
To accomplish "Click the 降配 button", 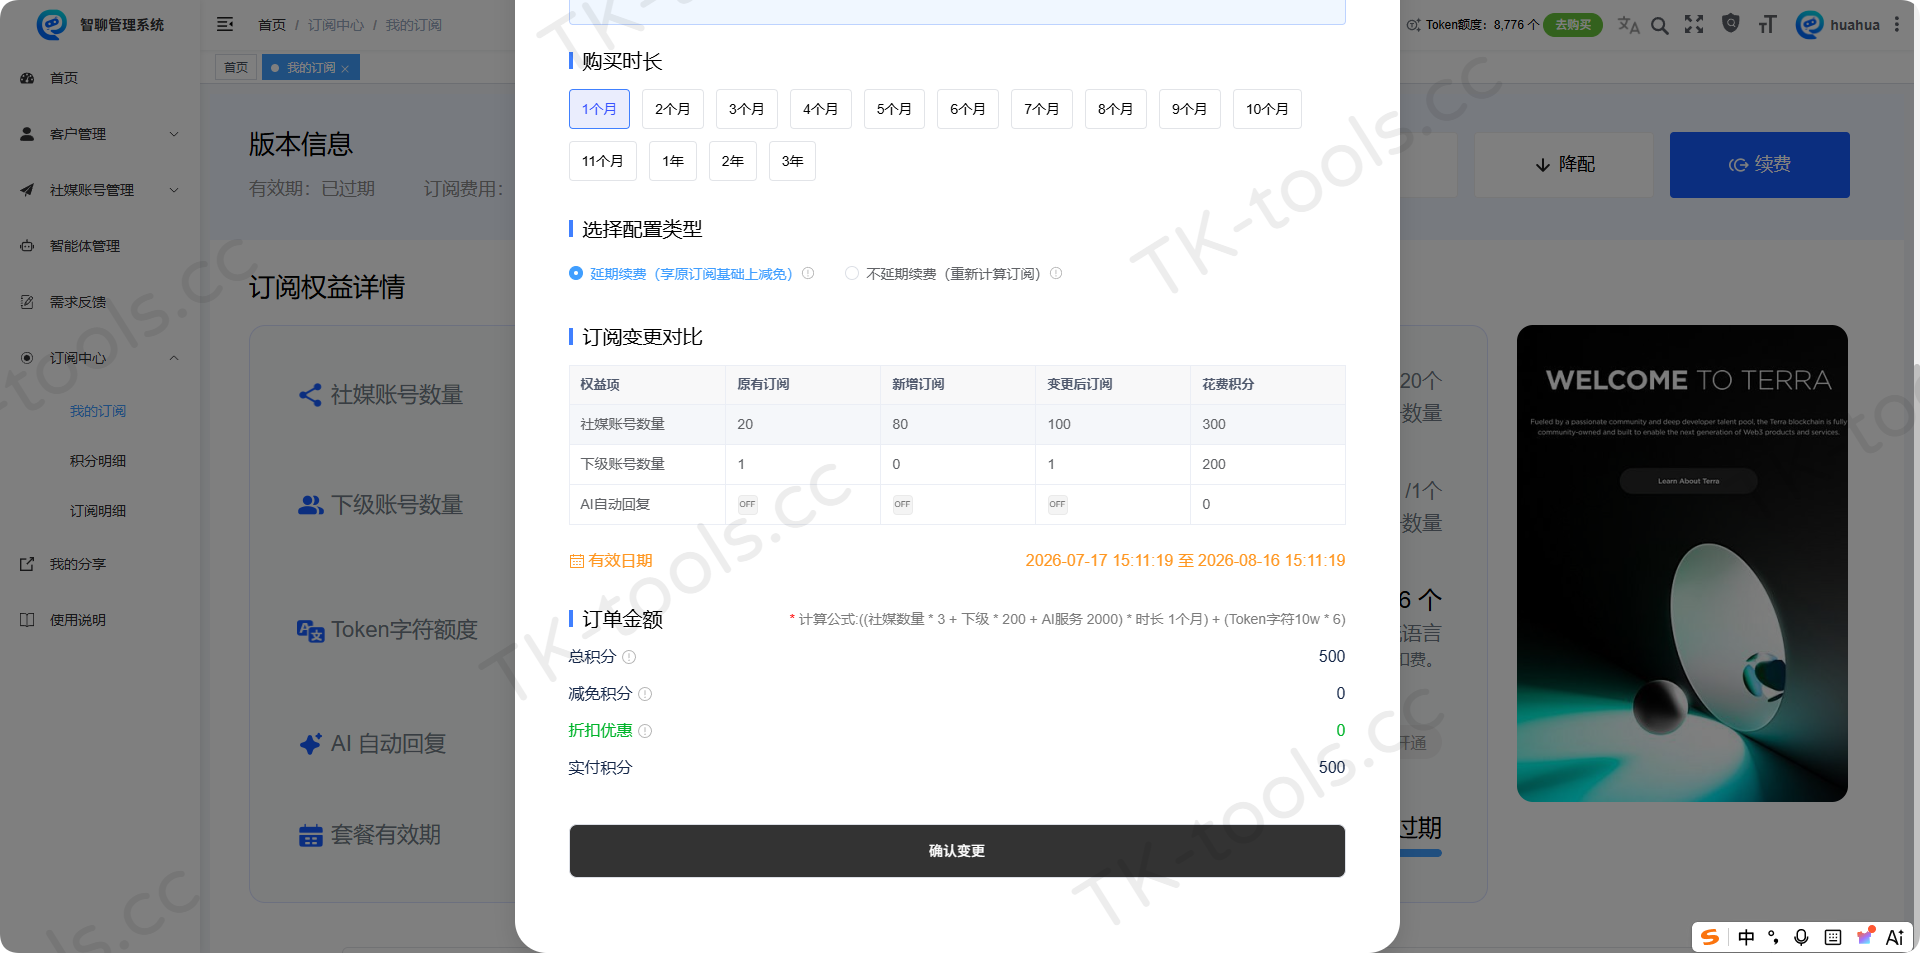I will click(x=1565, y=165).
